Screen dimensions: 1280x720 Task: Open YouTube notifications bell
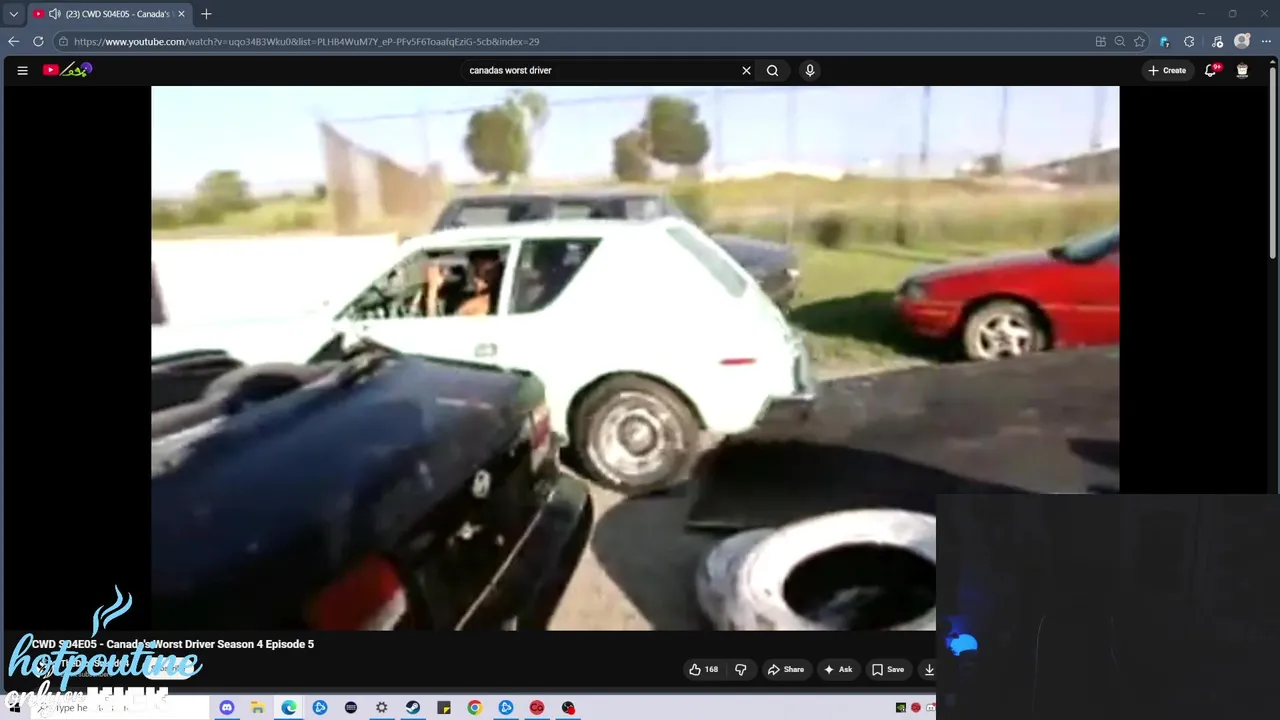pyautogui.click(x=1211, y=70)
